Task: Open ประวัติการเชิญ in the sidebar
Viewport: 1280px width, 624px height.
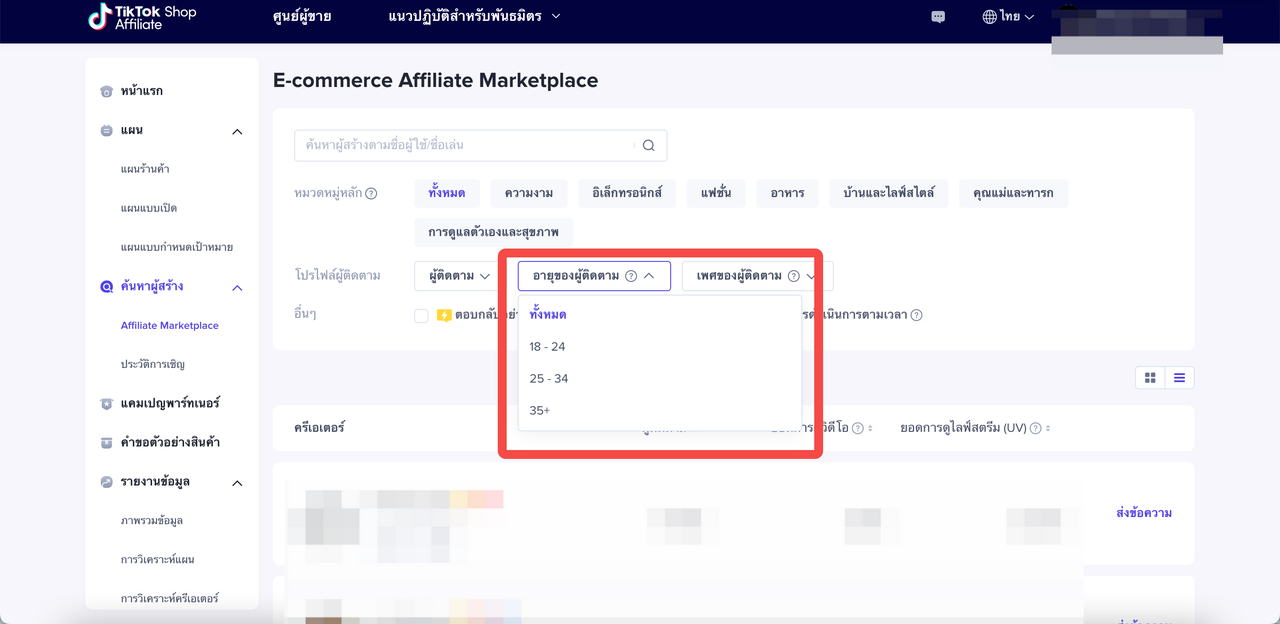Action: (152, 364)
